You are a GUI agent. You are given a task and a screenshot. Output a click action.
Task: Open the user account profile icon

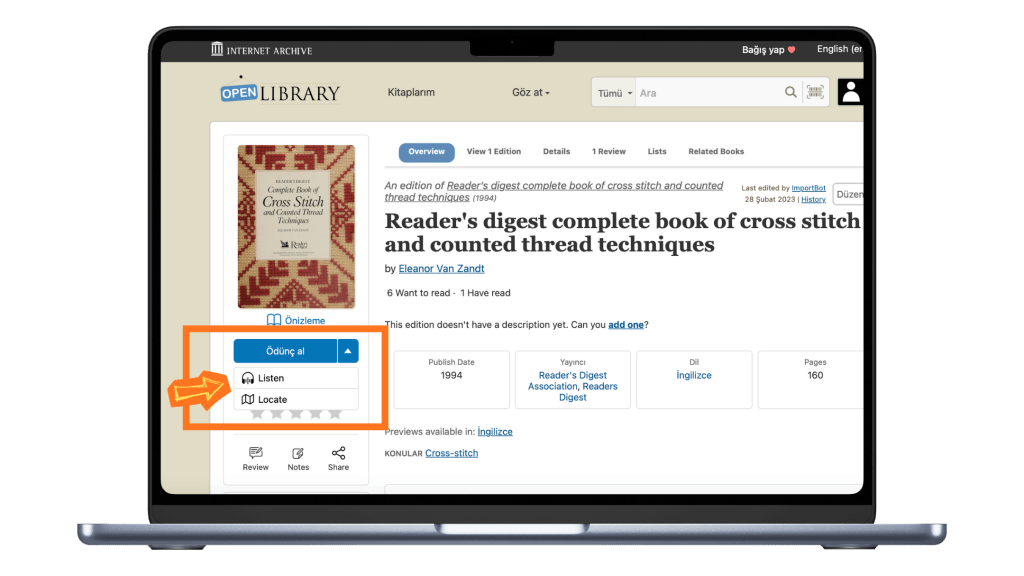click(x=851, y=92)
